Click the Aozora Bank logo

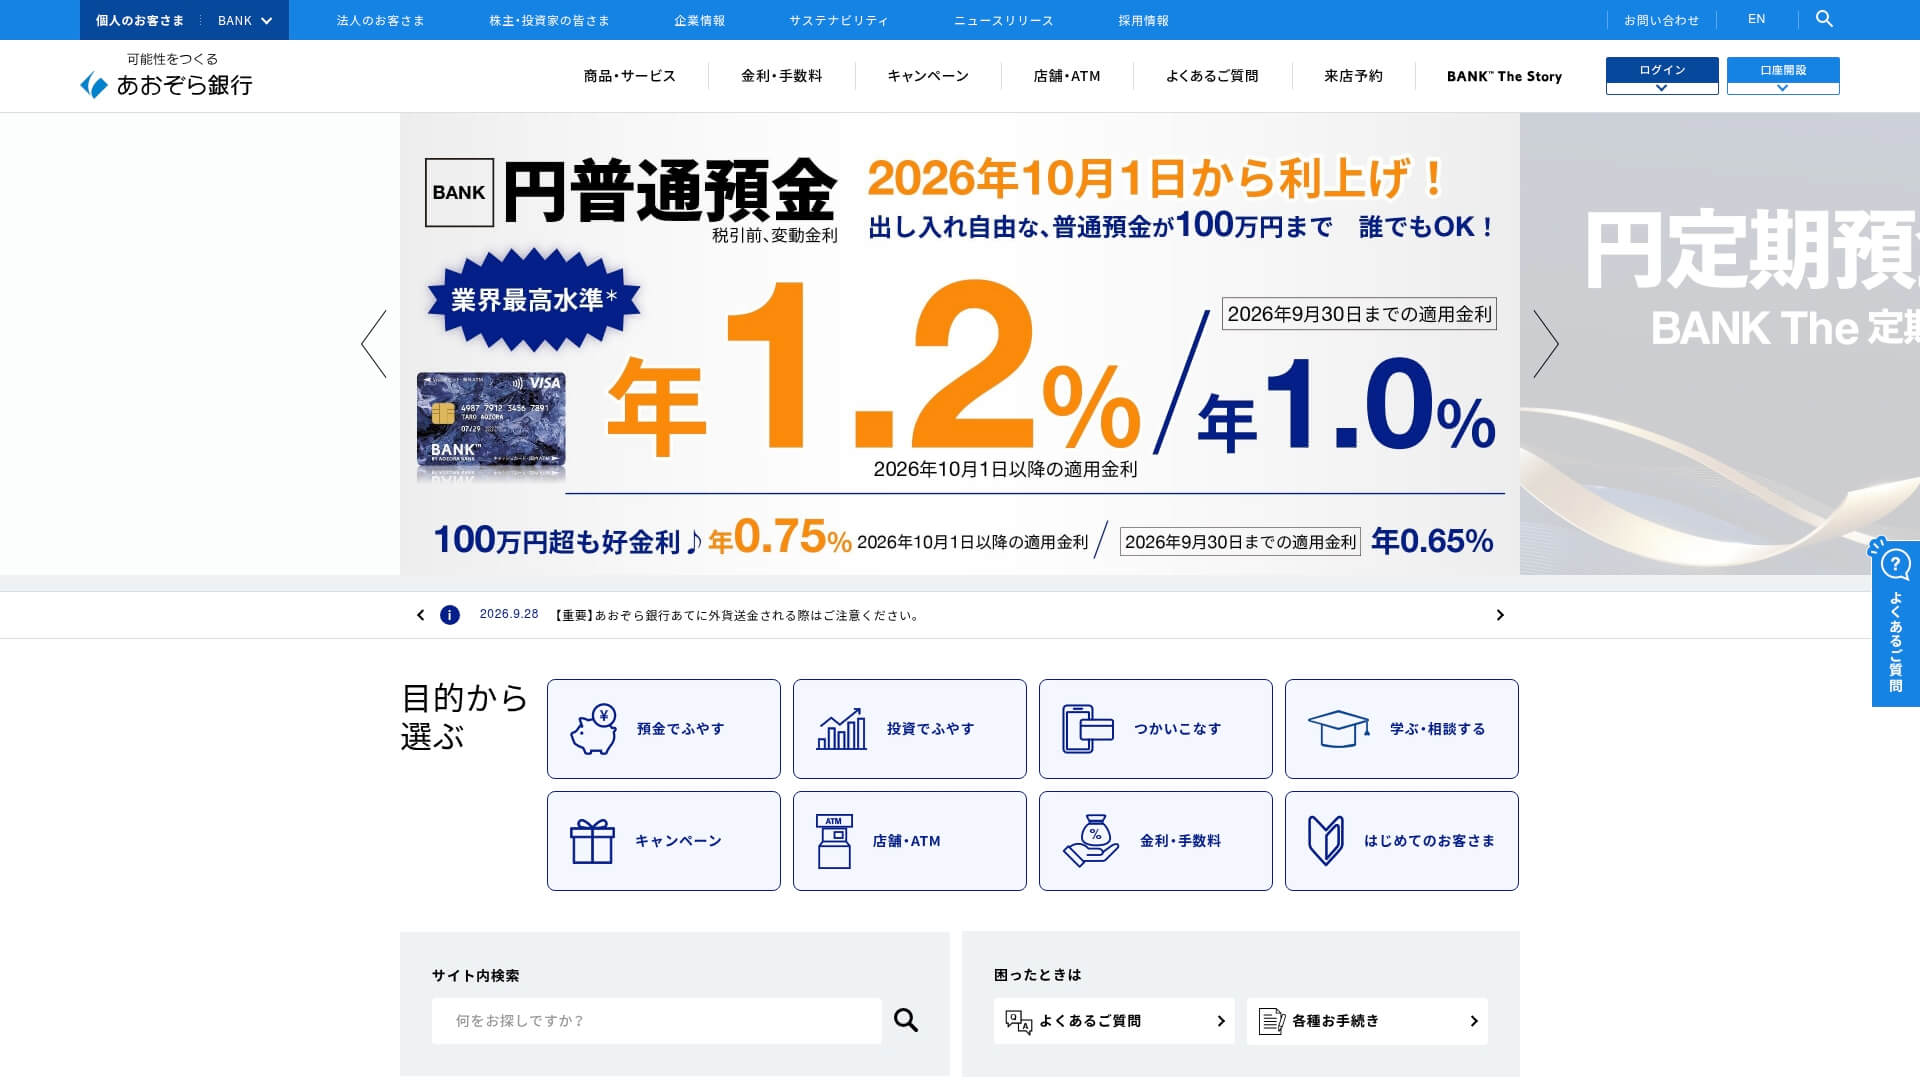(166, 76)
